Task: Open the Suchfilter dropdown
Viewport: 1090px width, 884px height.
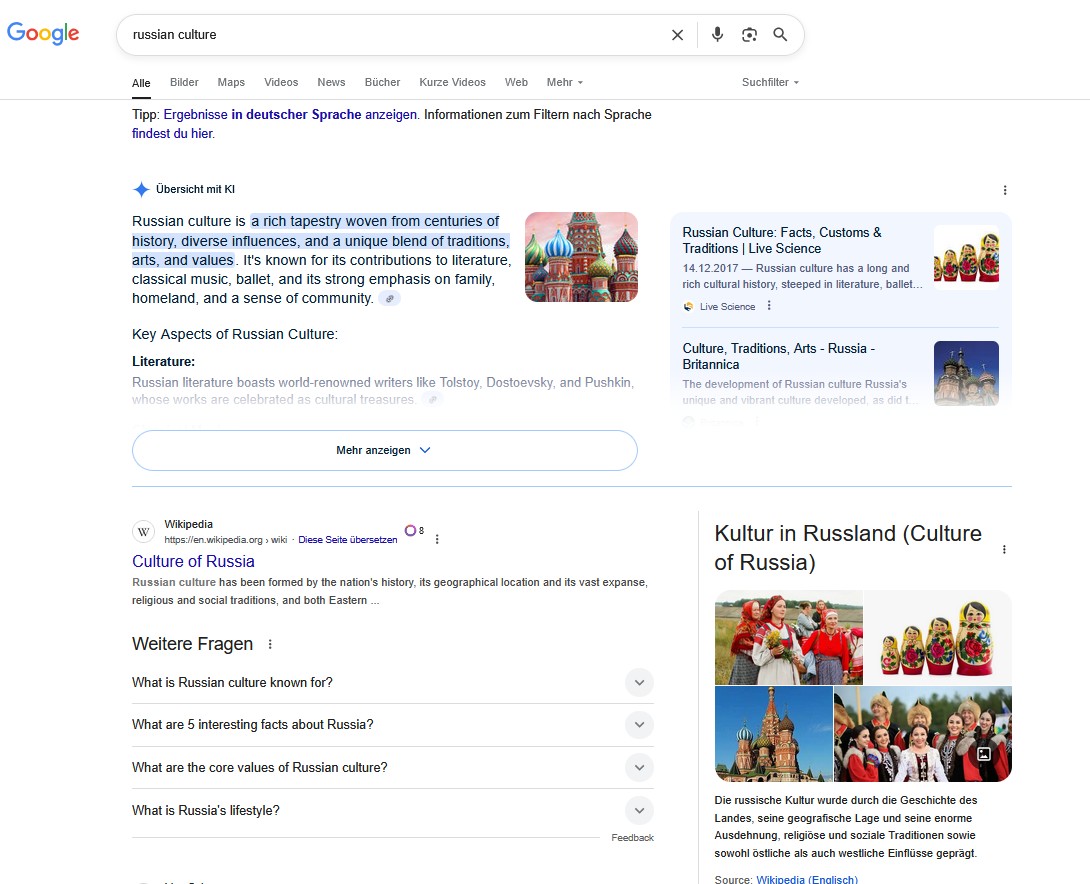Action: click(x=770, y=82)
